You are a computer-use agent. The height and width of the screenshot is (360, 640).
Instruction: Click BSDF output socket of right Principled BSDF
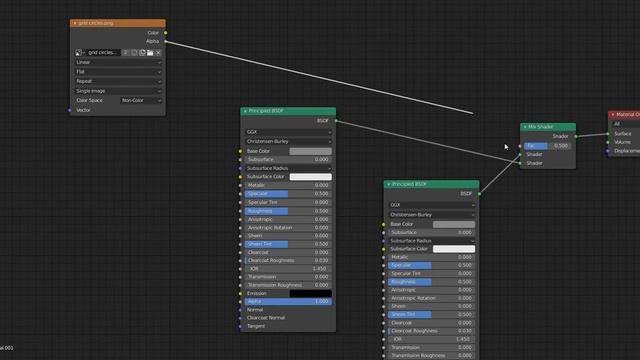(479, 194)
